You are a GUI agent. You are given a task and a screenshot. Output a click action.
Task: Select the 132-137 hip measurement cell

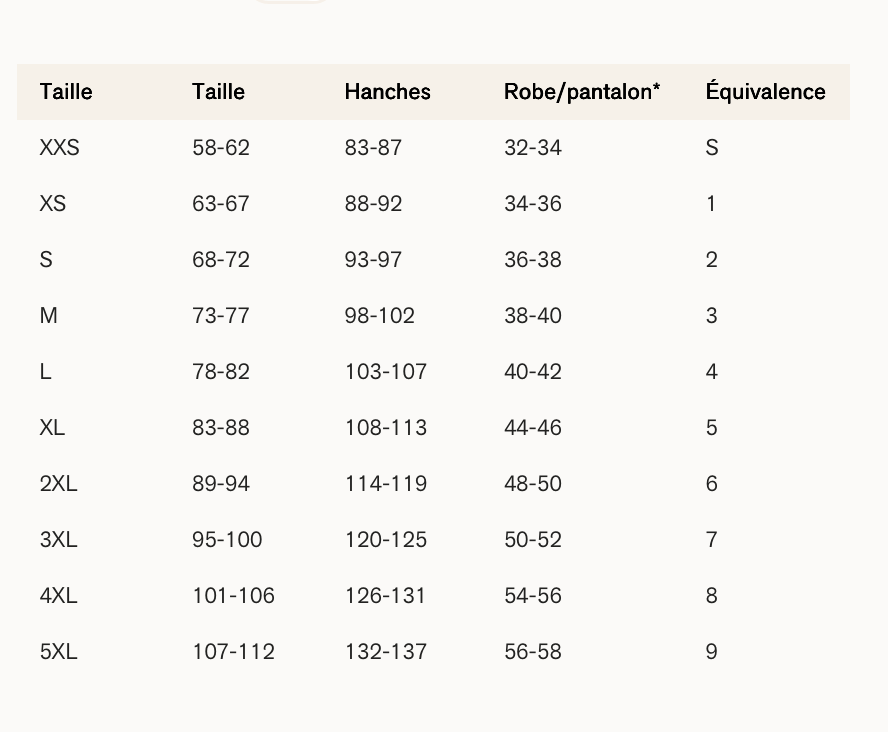tap(385, 652)
